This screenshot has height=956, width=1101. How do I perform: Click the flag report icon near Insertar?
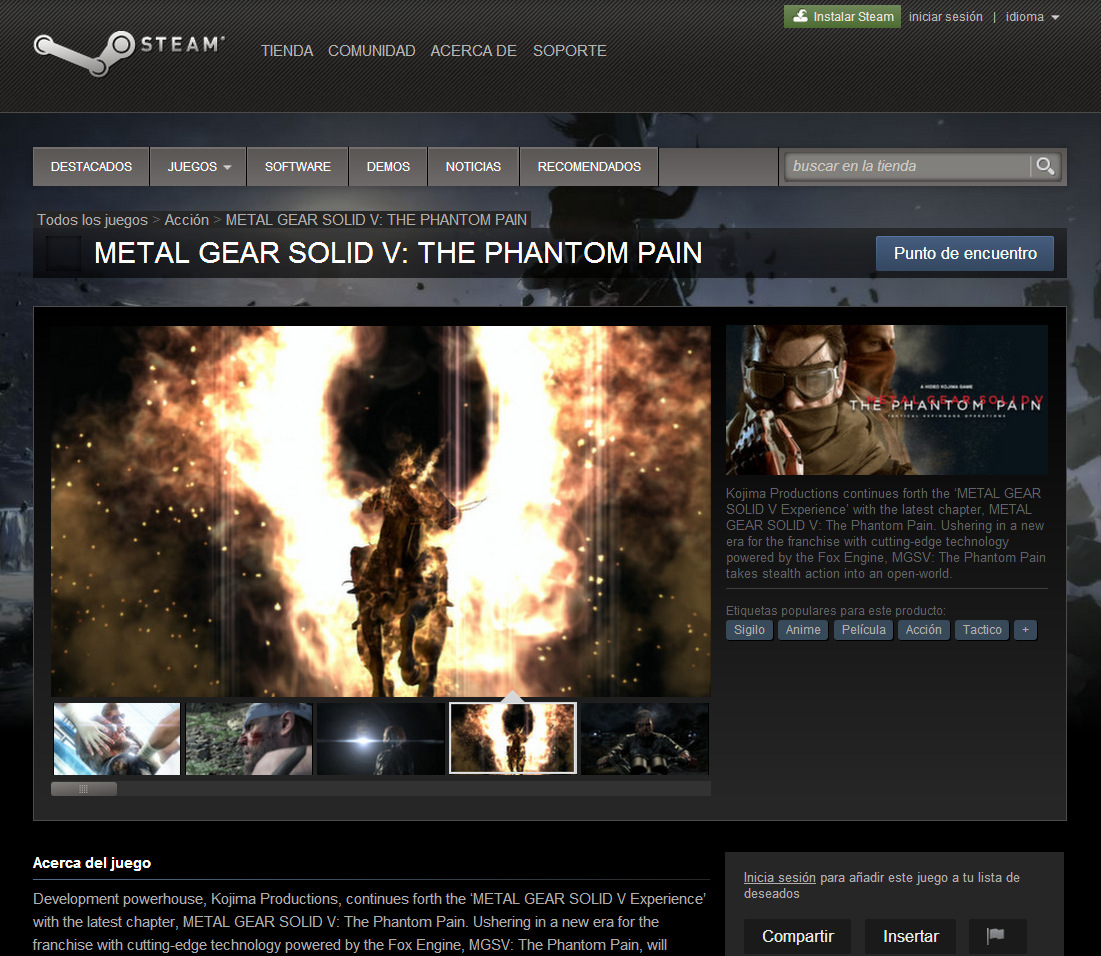click(x=997, y=936)
